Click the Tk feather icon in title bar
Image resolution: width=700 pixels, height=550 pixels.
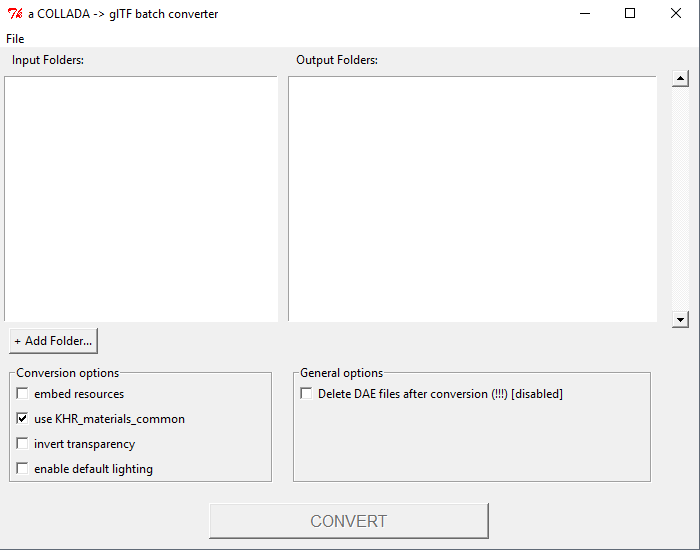[x=15, y=14]
